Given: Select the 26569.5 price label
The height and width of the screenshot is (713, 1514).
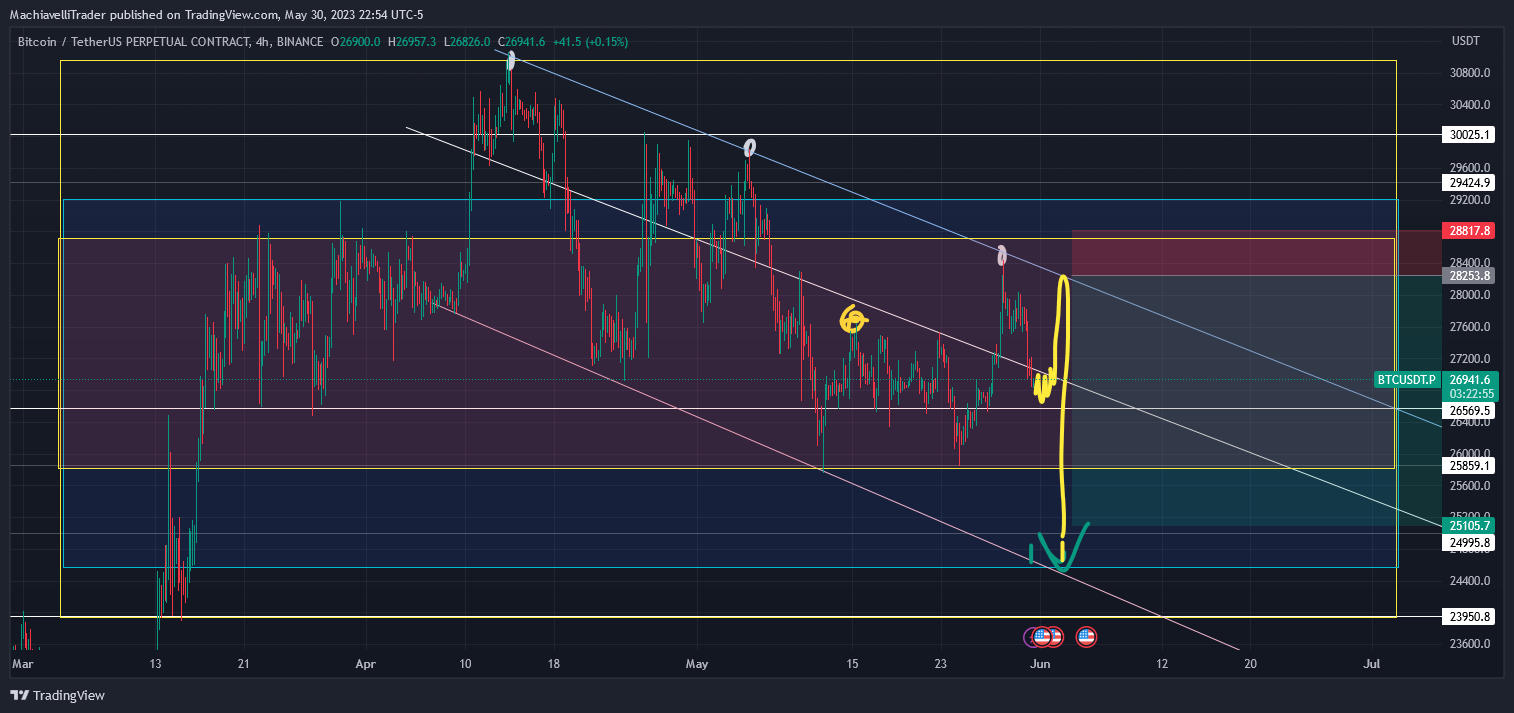Looking at the screenshot, I should pos(1469,410).
